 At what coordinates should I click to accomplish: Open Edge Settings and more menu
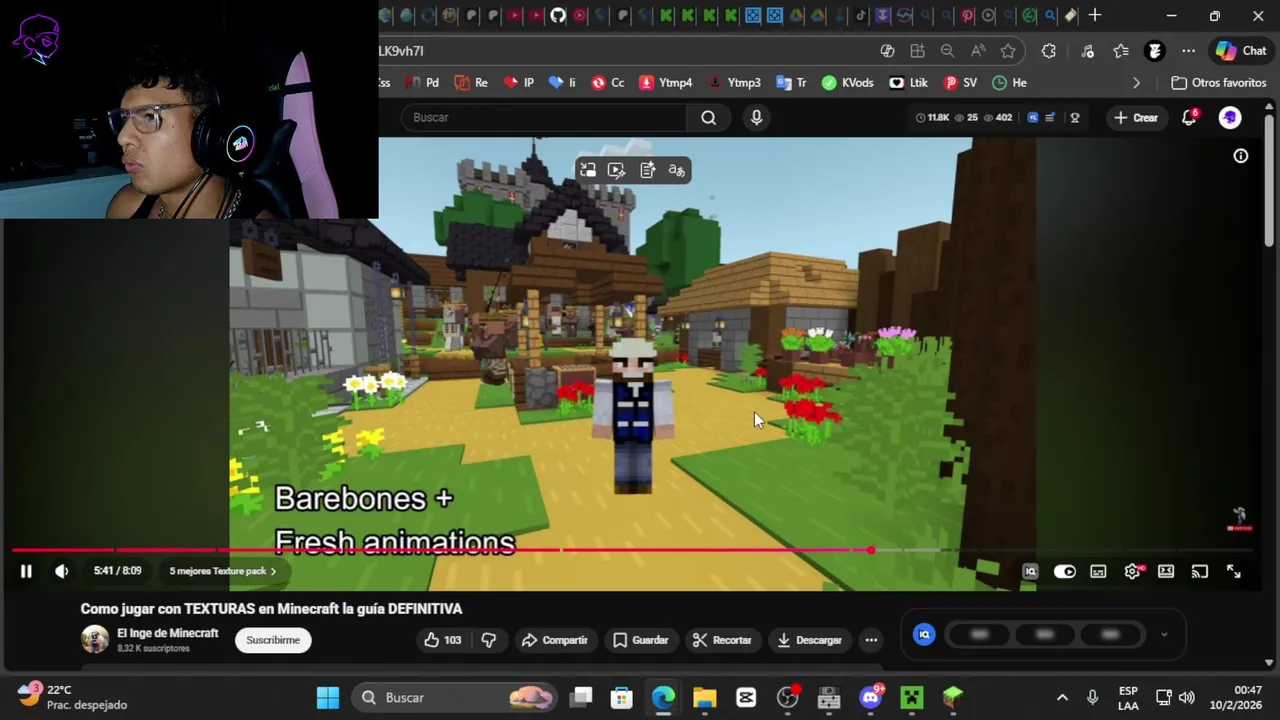click(1189, 51)
